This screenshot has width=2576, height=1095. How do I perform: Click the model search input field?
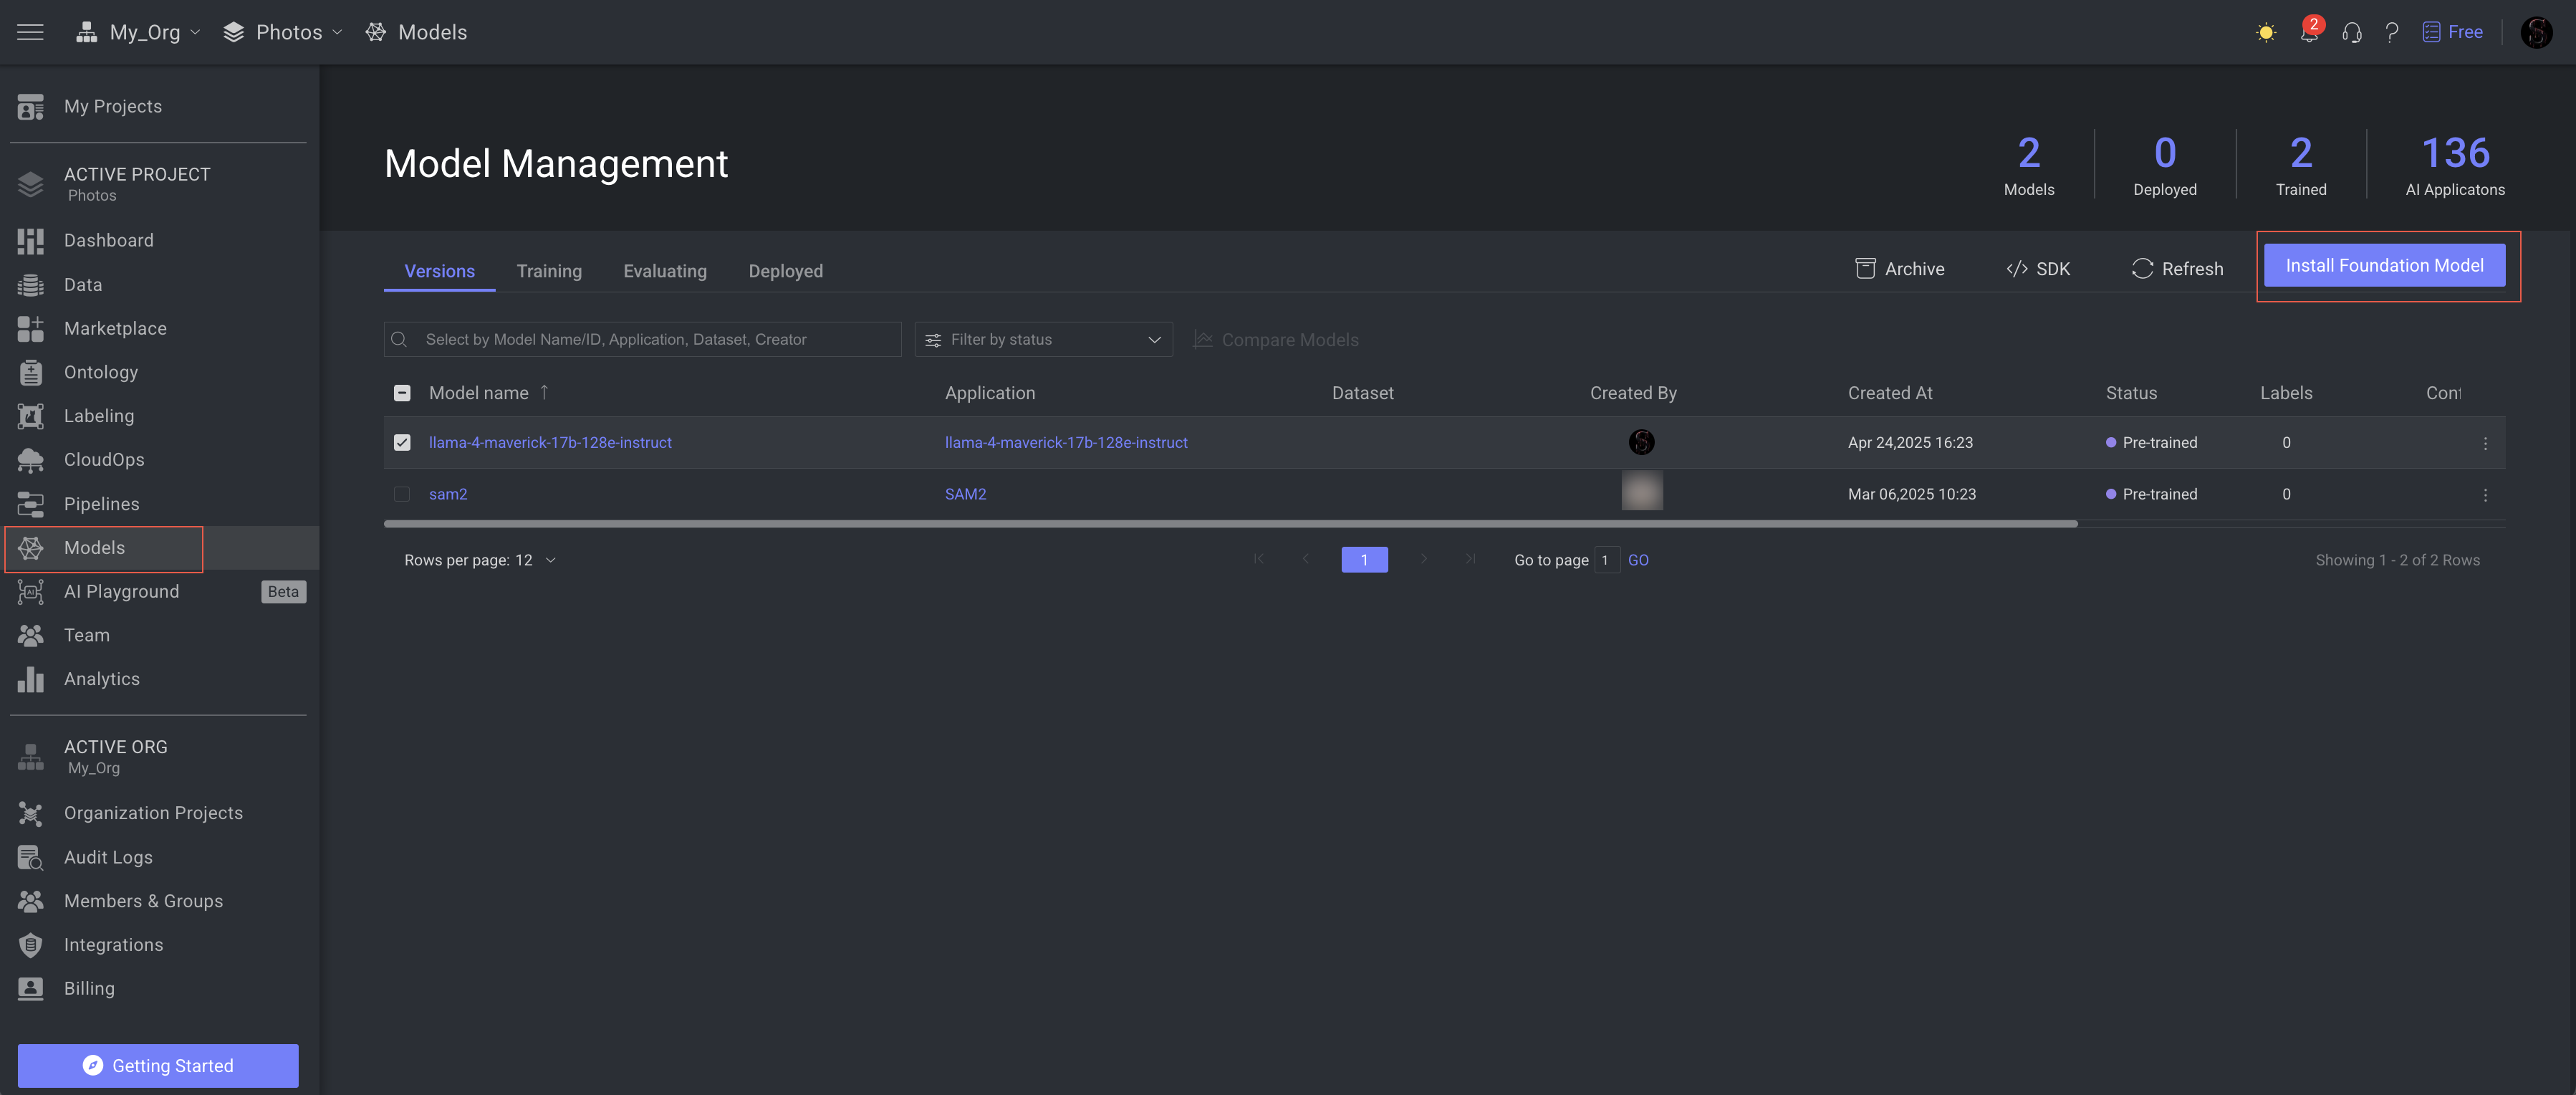click(642, 340)
